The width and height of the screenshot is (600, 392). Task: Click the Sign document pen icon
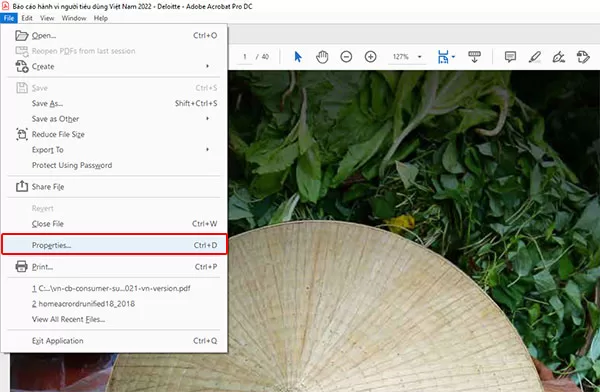tap(559, 57)
